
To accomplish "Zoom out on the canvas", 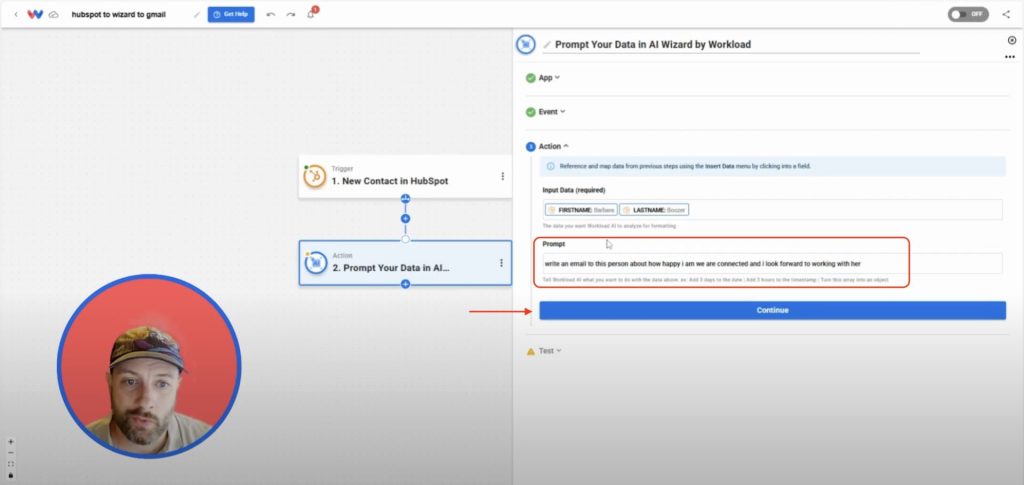I will pyautogui.click(x=10, y=453).
